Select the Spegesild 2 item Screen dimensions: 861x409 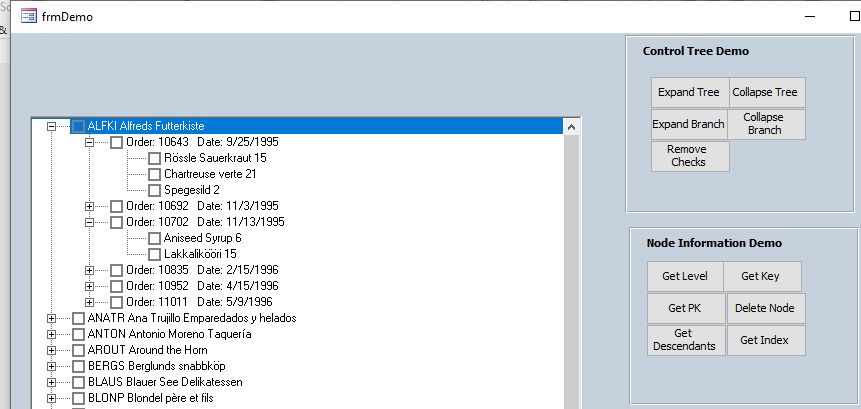coord(192,190)
